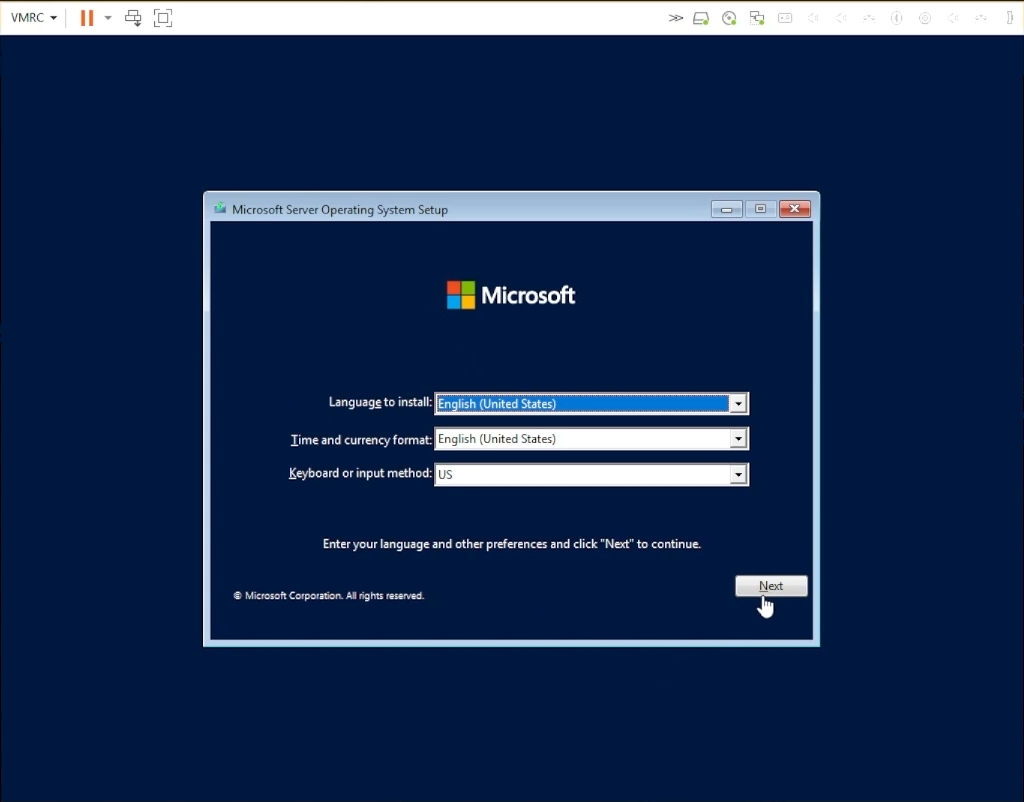Open the Language to install dropdown

738,403
